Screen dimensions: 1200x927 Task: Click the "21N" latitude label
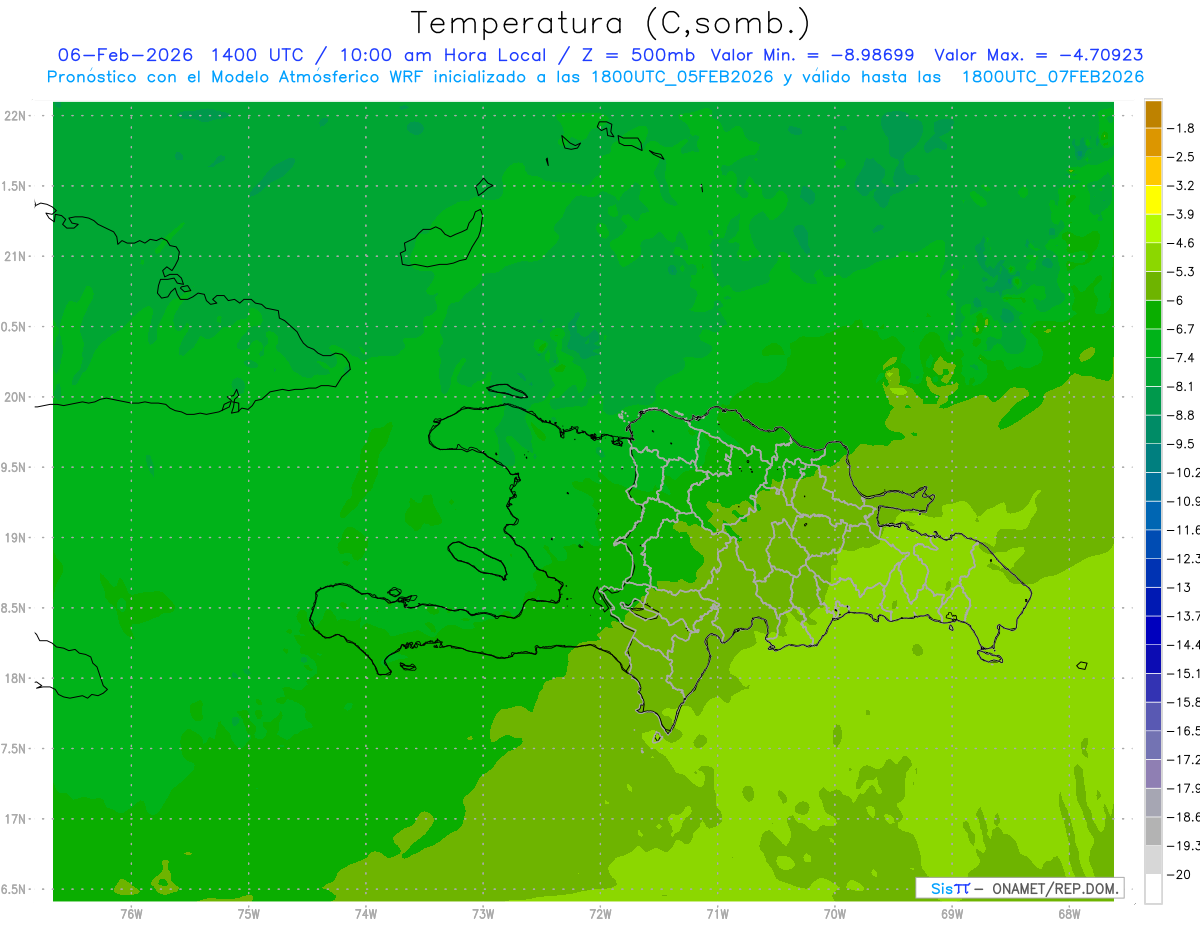[x=16, y=257]
